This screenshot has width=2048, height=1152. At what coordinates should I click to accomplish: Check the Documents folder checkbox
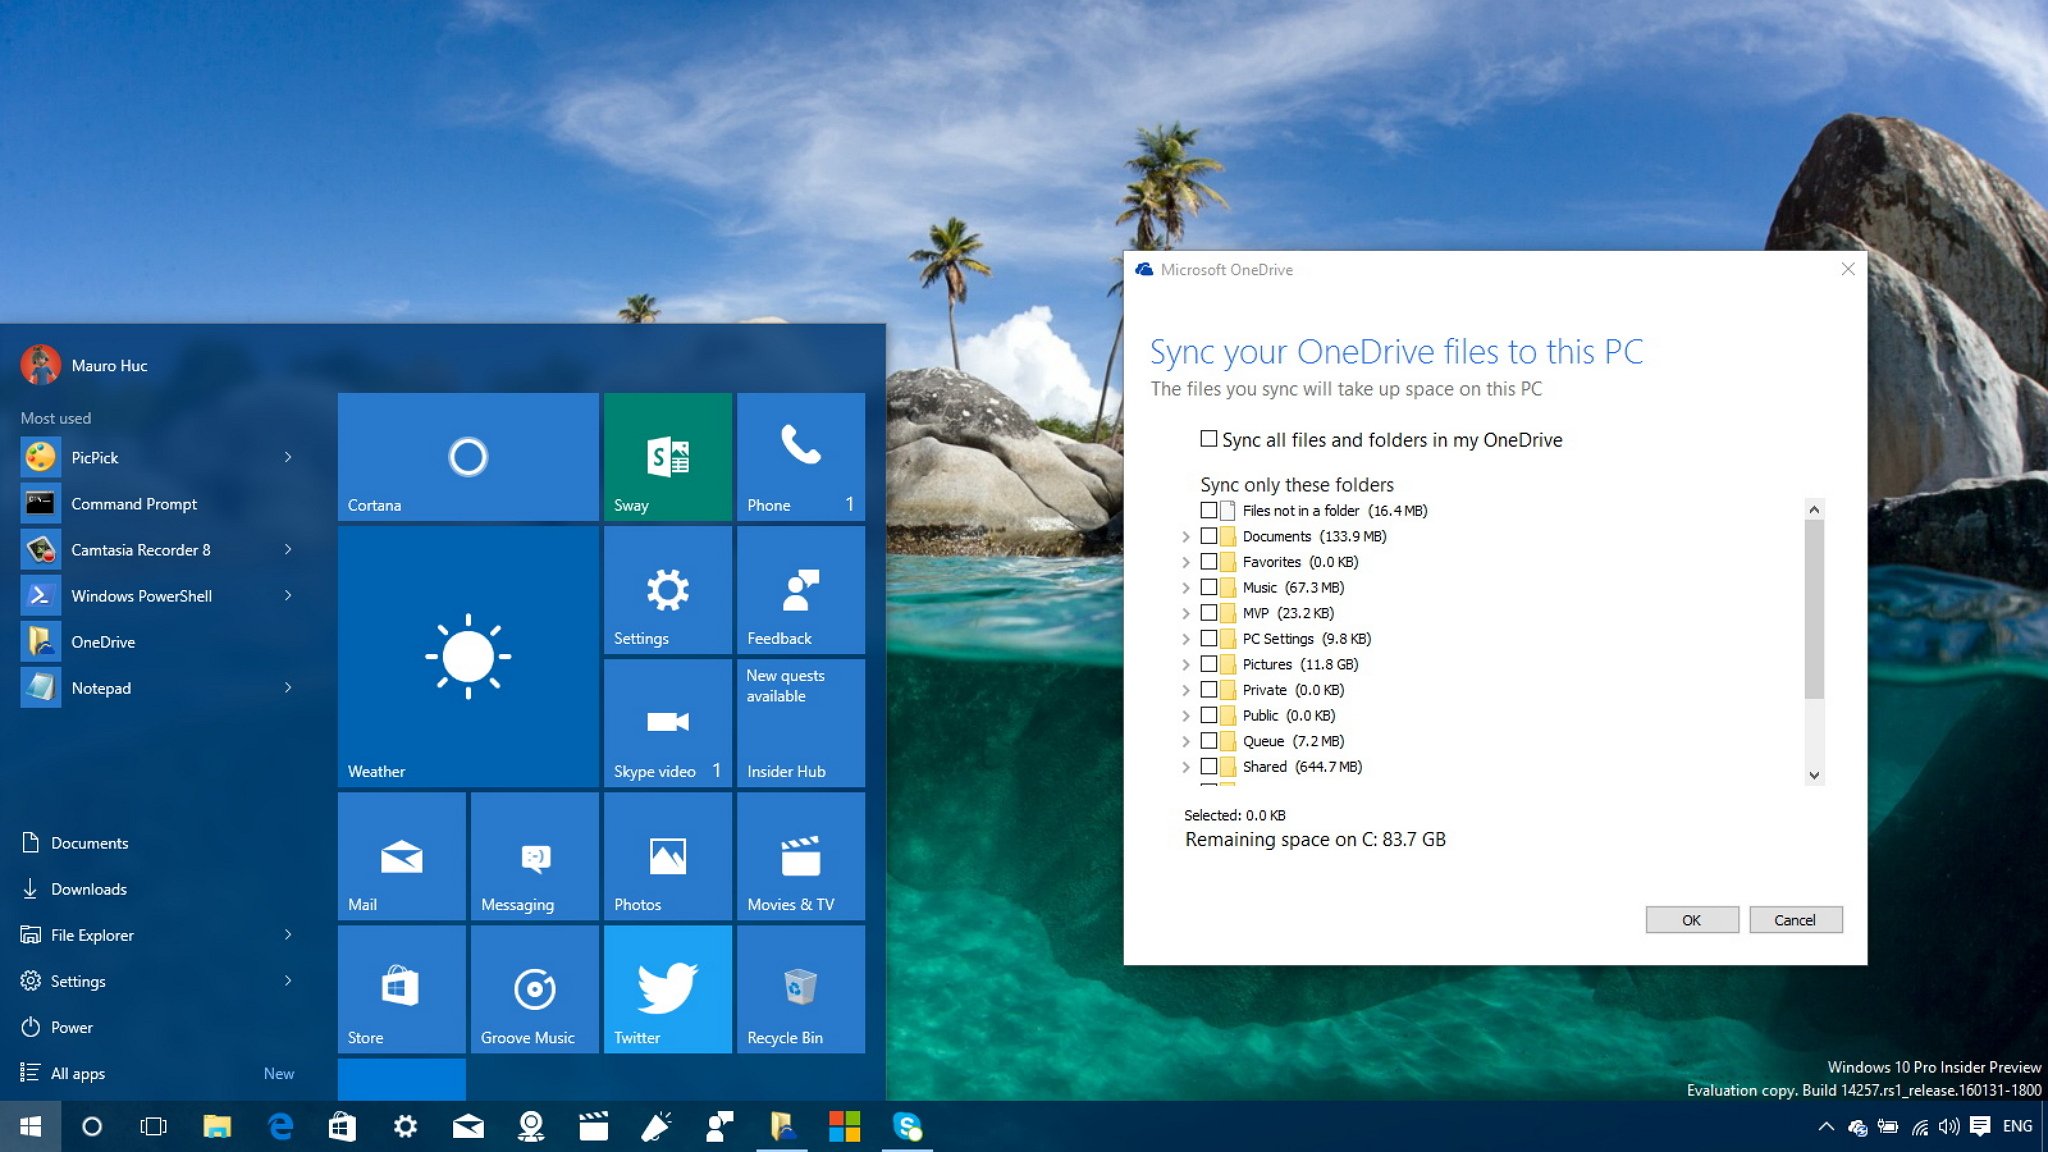(1210, 536)
